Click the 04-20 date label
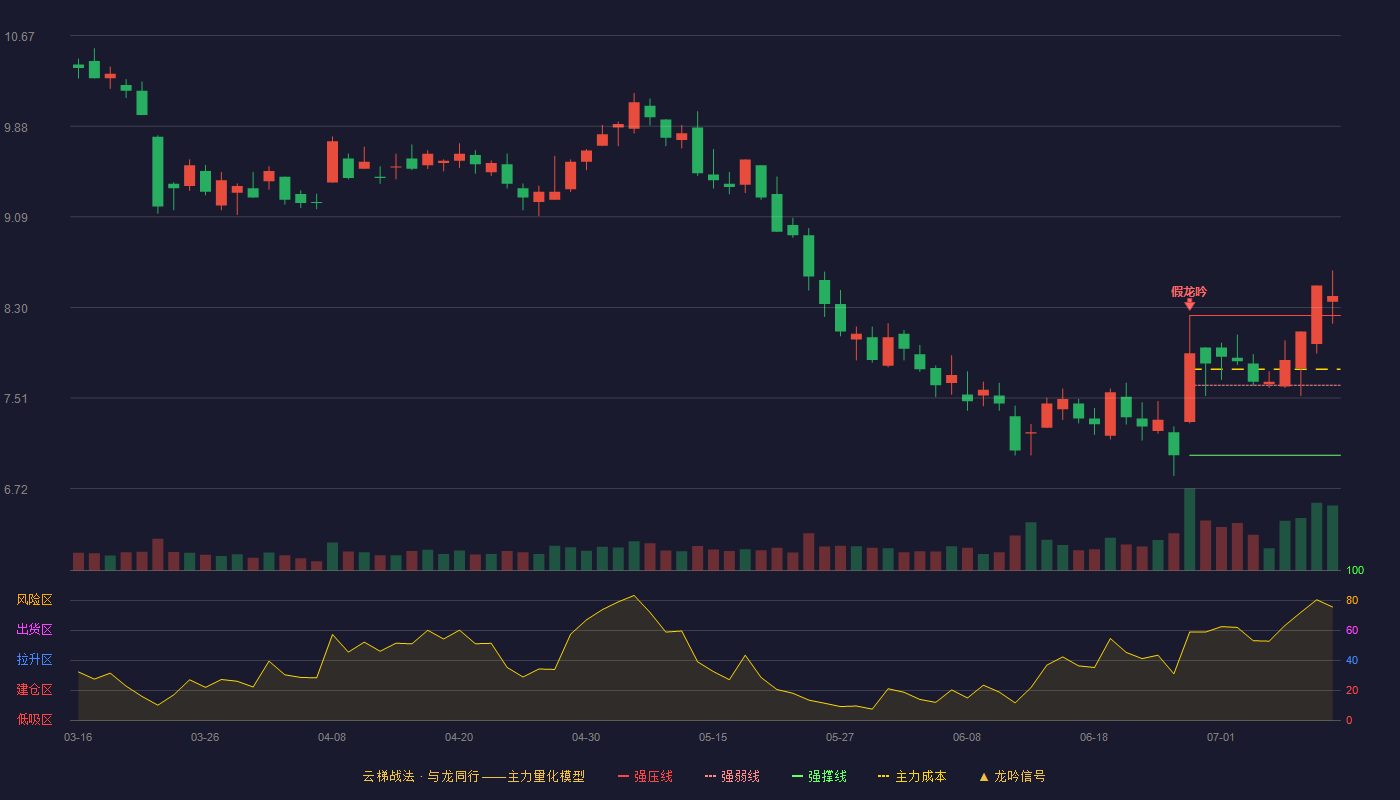1400x800 pixels. pos(459,737)
